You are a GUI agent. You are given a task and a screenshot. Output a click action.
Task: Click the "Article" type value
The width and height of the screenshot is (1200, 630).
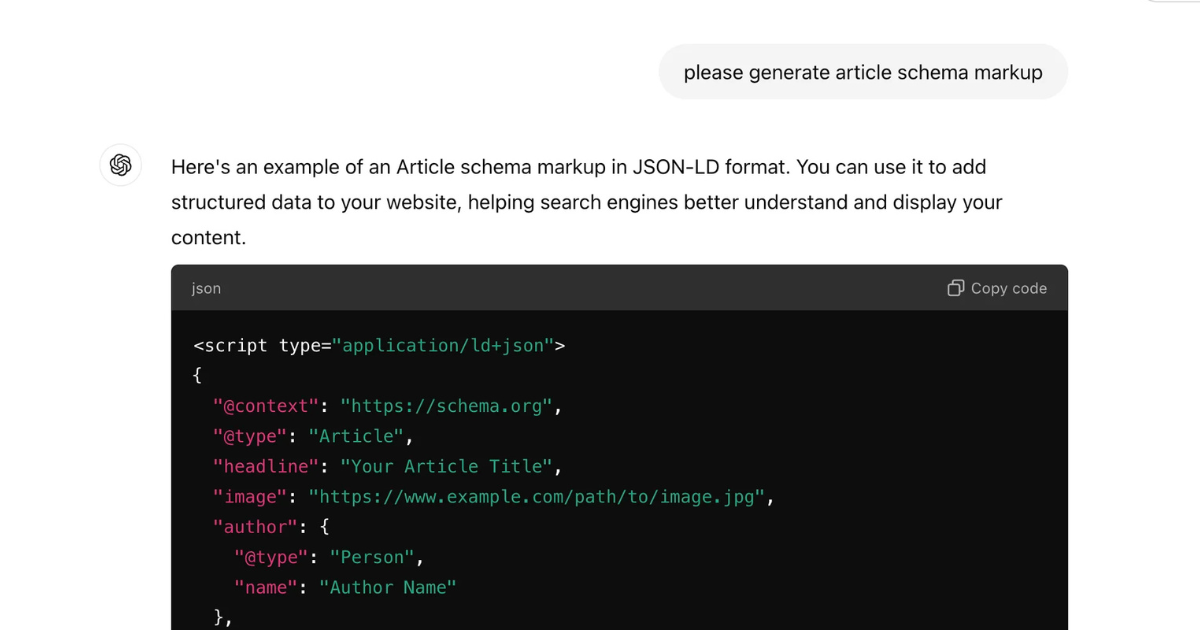coord(357,436)
